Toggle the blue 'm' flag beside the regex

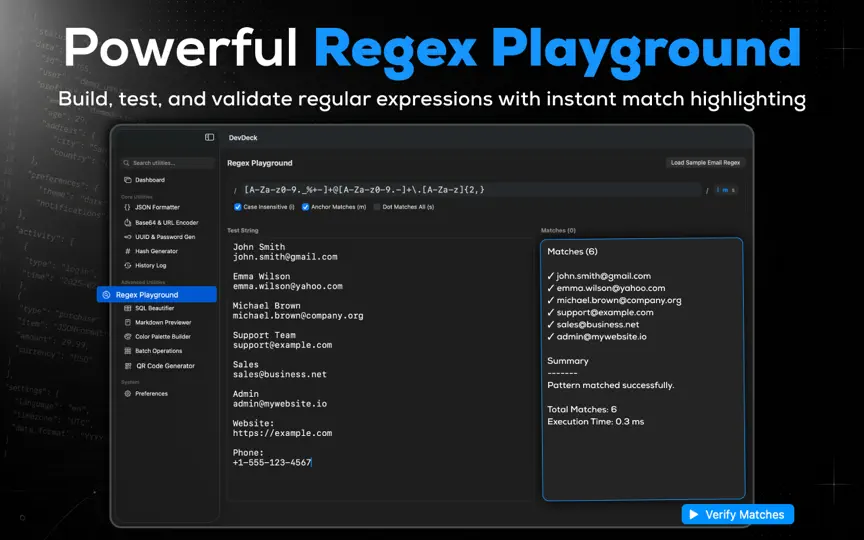[x=725, y=190]
